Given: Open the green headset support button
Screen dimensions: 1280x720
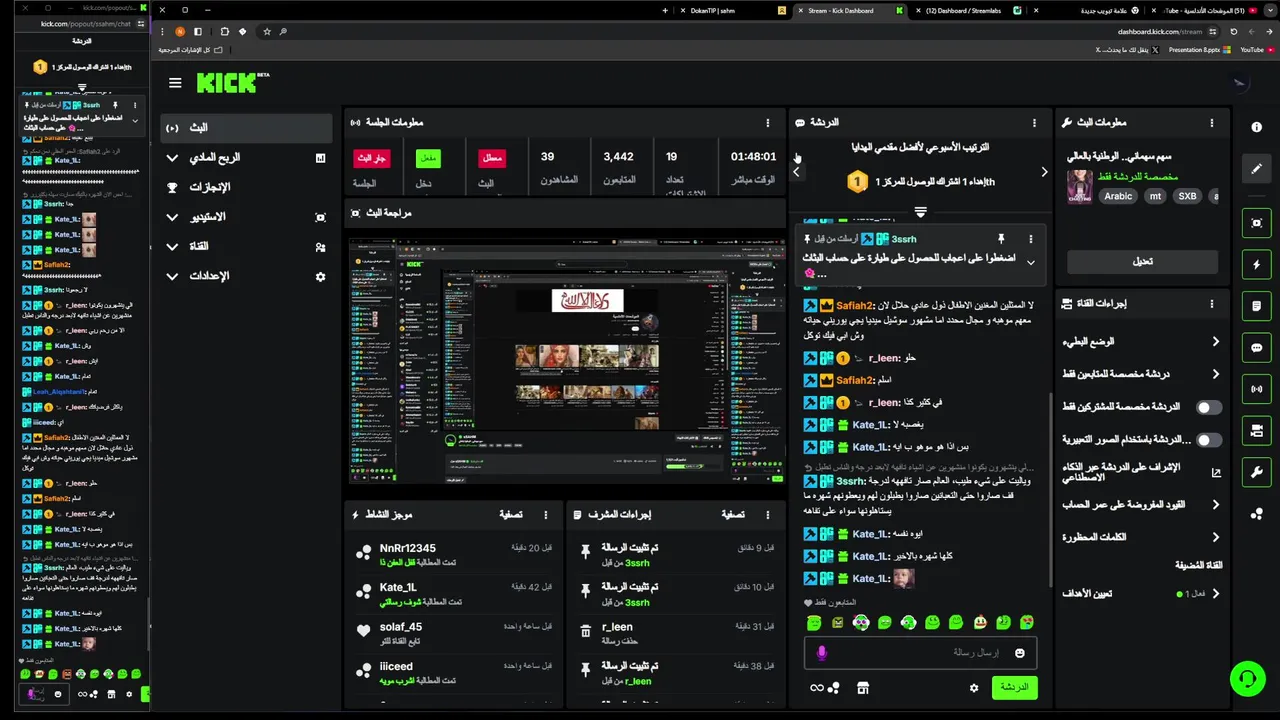Looking at the screenshot, I should pos(1247,679).
